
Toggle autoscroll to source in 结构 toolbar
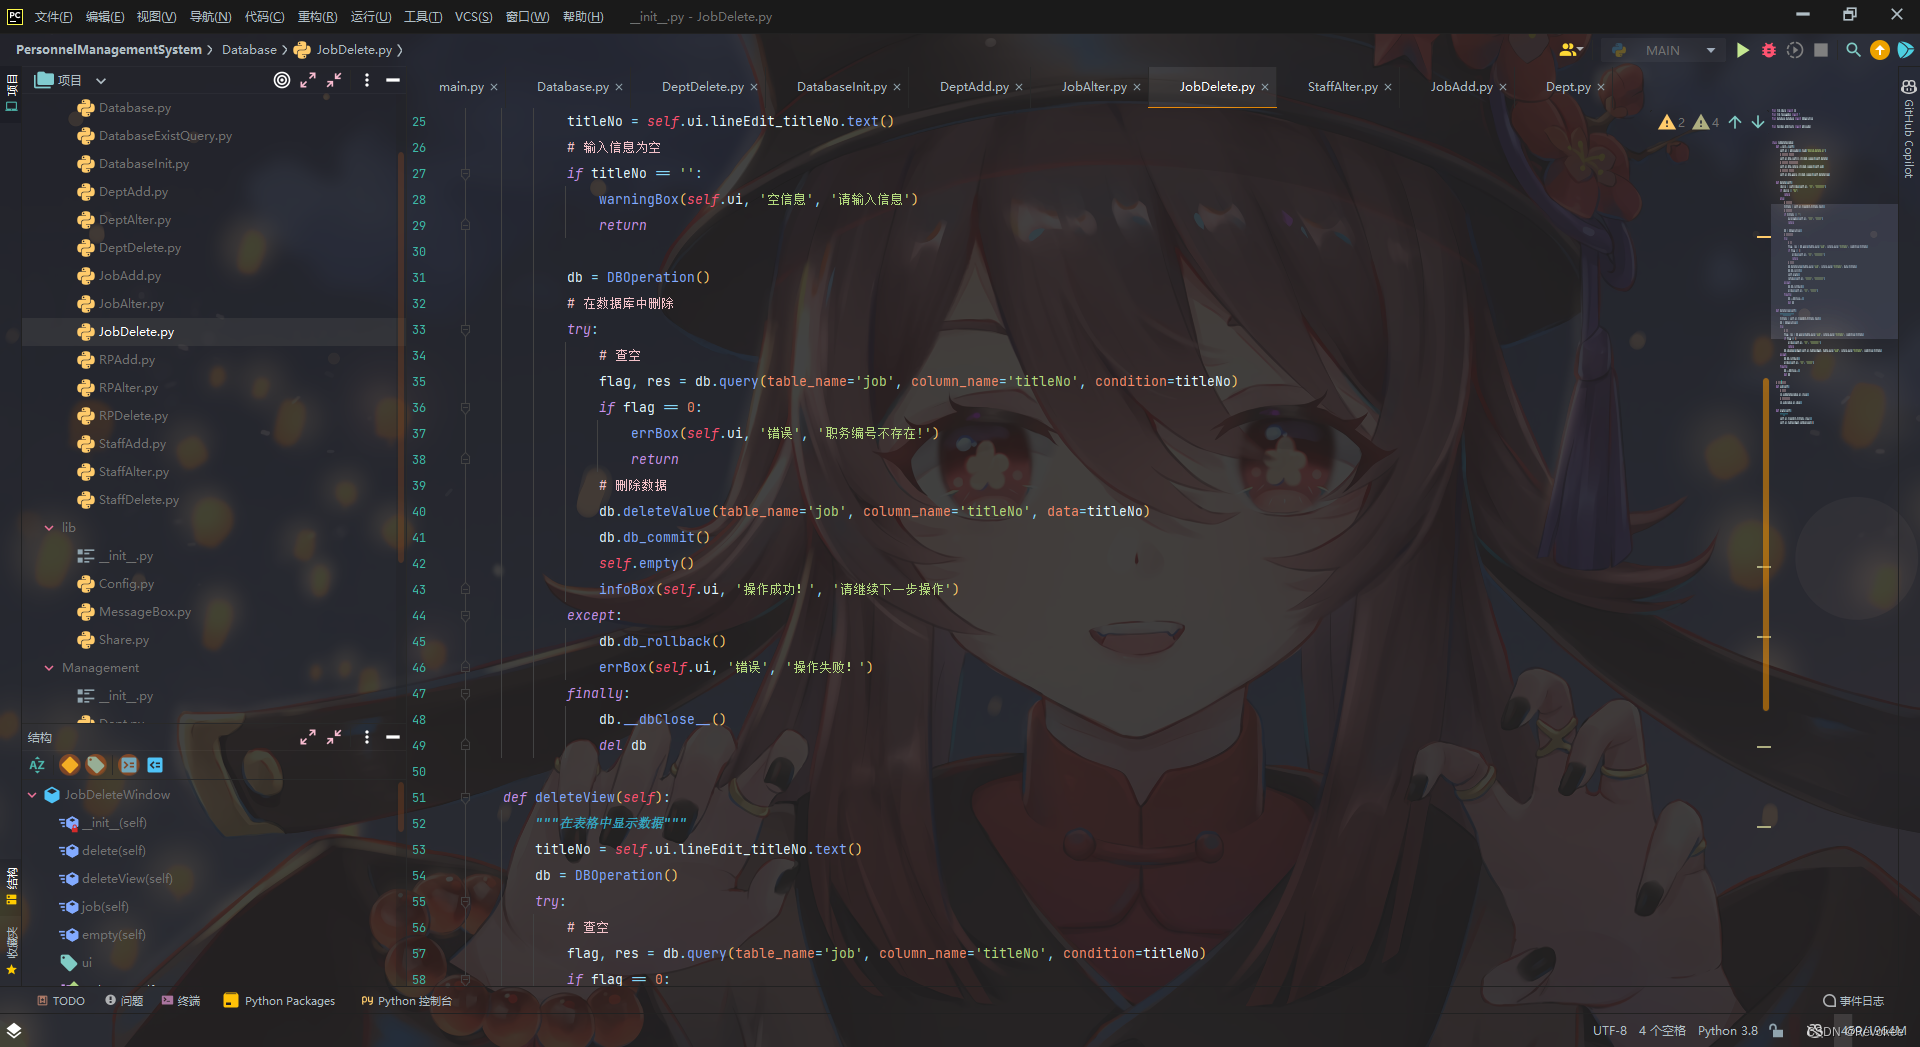pos(128,765)
